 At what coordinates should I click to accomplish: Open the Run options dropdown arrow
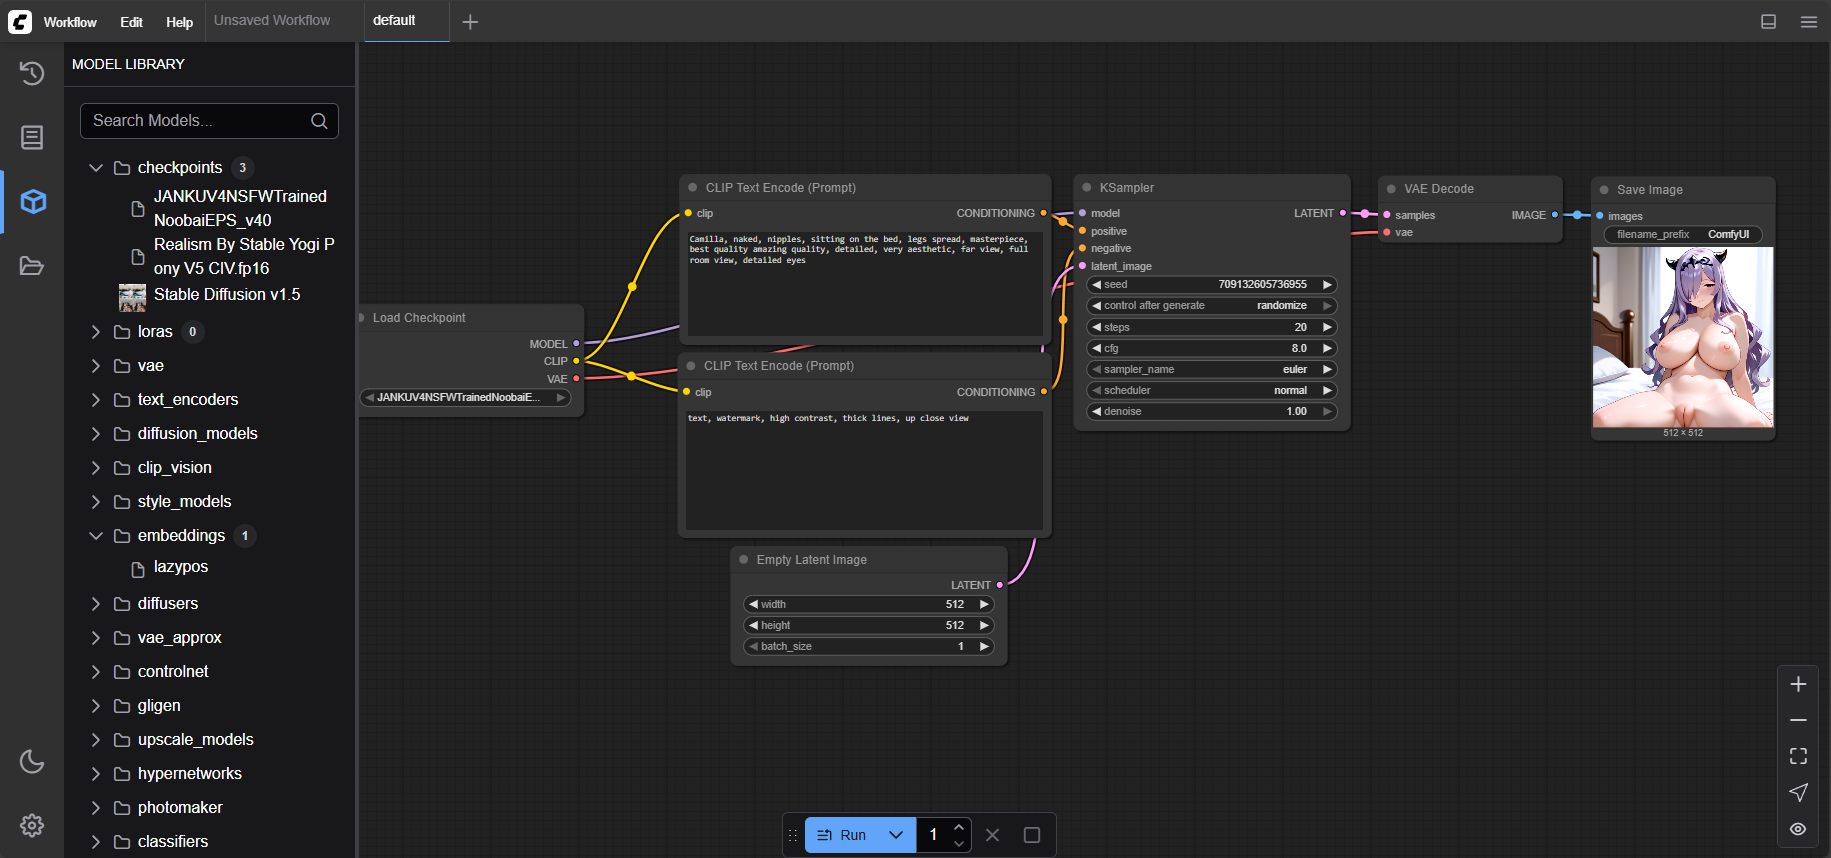click(896, 835)
